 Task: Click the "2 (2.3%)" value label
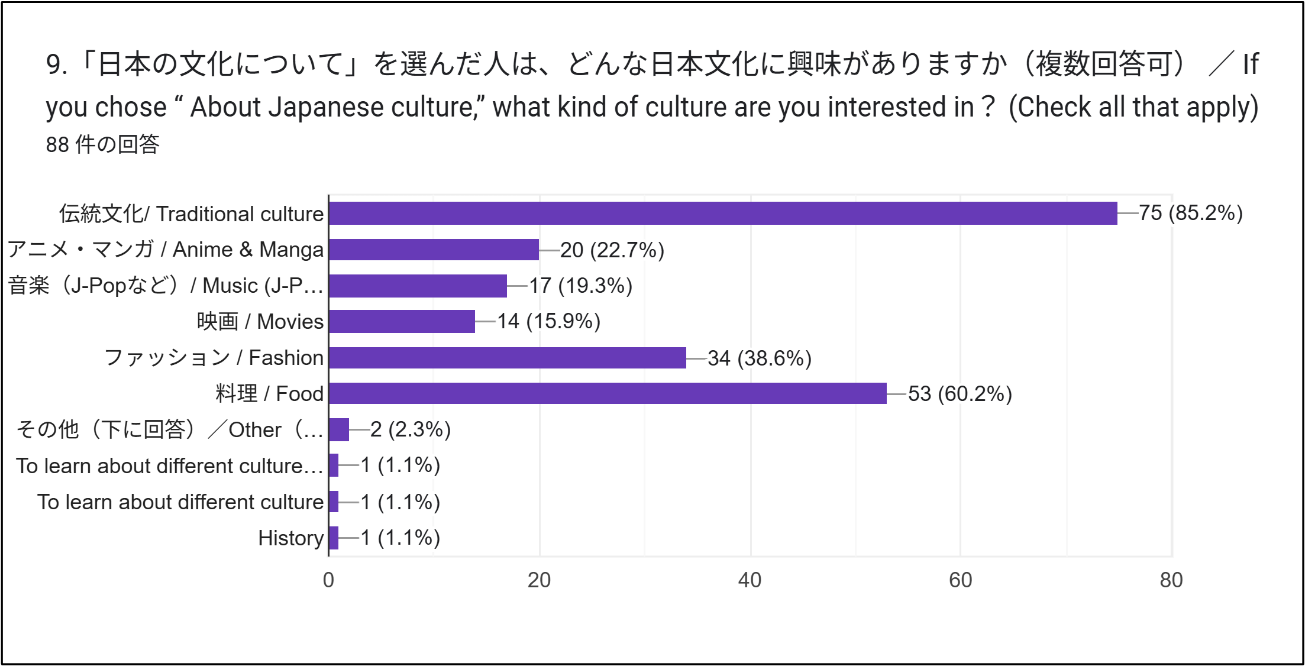pyautogui.click(x=410, y=430)
